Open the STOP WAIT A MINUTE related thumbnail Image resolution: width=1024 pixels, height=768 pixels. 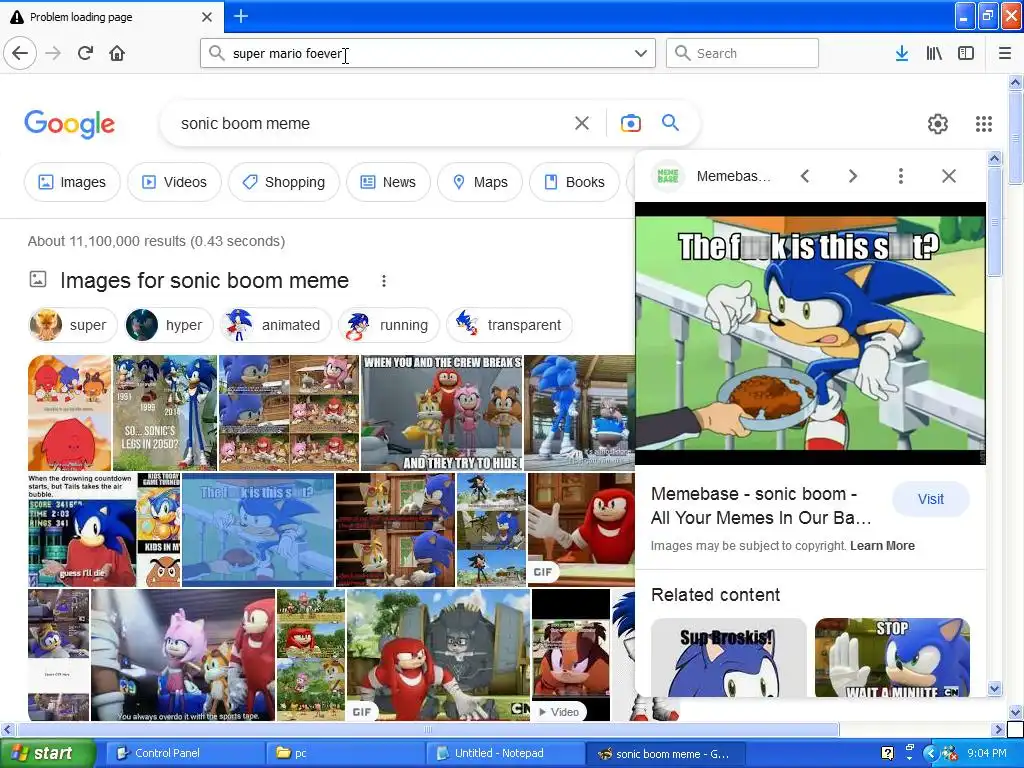[x=892, y=657]
